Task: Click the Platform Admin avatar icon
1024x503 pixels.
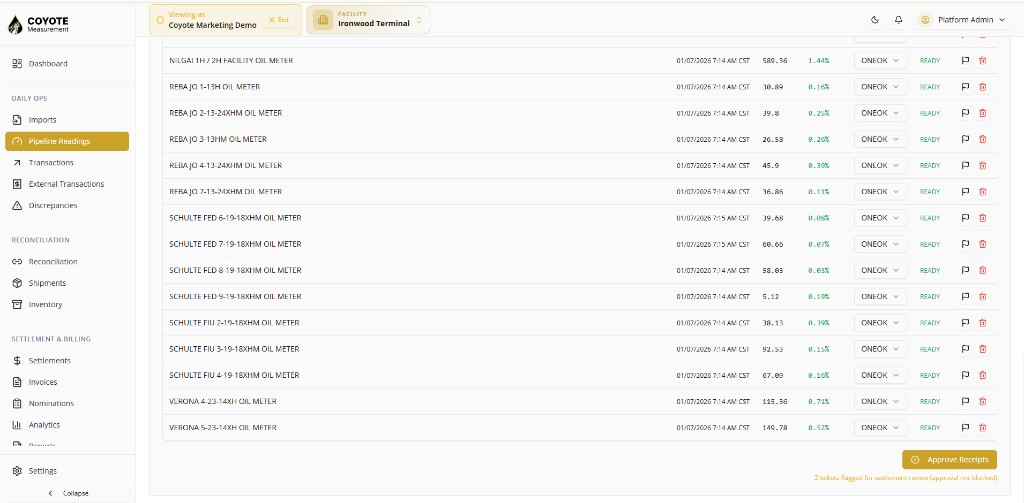Action: pos(925,20)
